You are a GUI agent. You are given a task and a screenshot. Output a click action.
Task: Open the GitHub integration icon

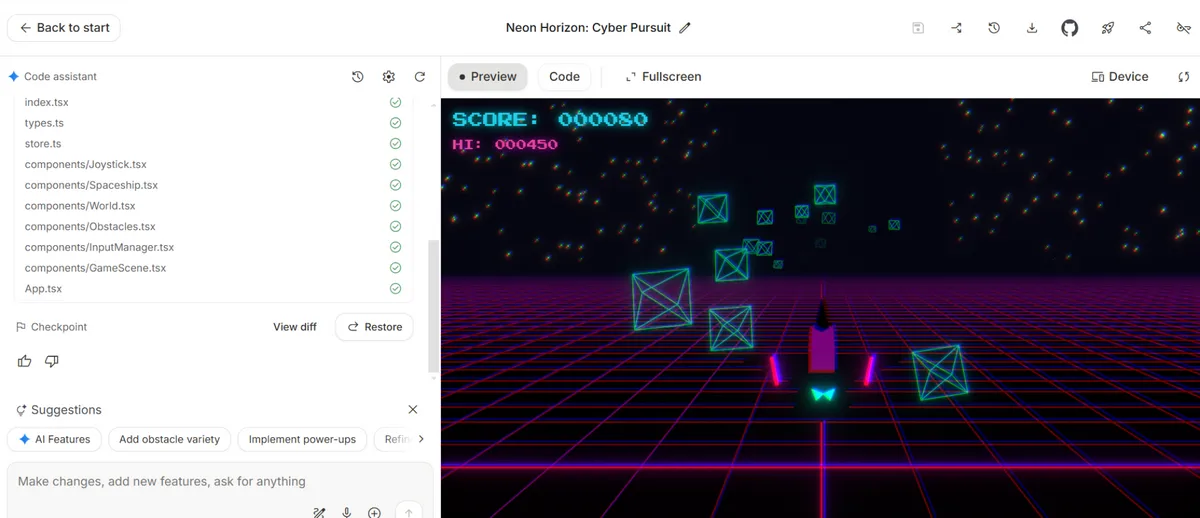click(x=1070, y=28)
